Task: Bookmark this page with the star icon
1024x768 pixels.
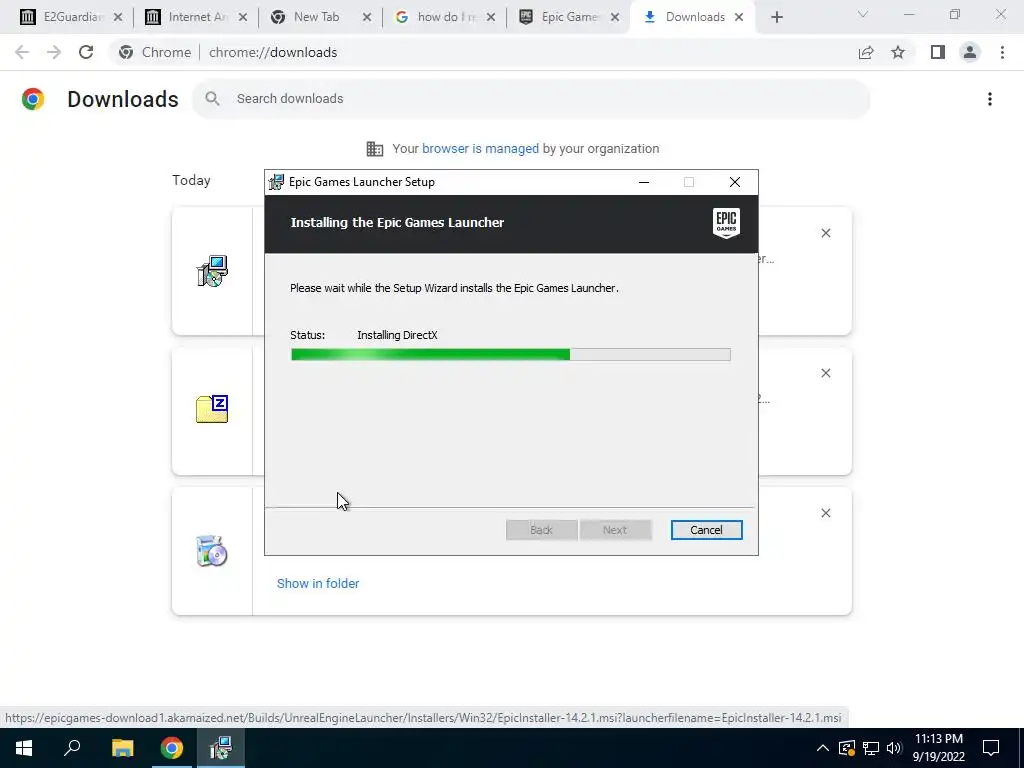Action: click(898, 52)
